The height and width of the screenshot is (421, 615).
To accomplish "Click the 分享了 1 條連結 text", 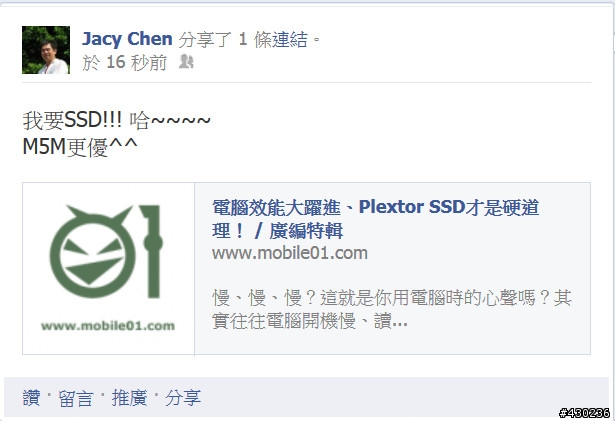I will tap(249, 39).
